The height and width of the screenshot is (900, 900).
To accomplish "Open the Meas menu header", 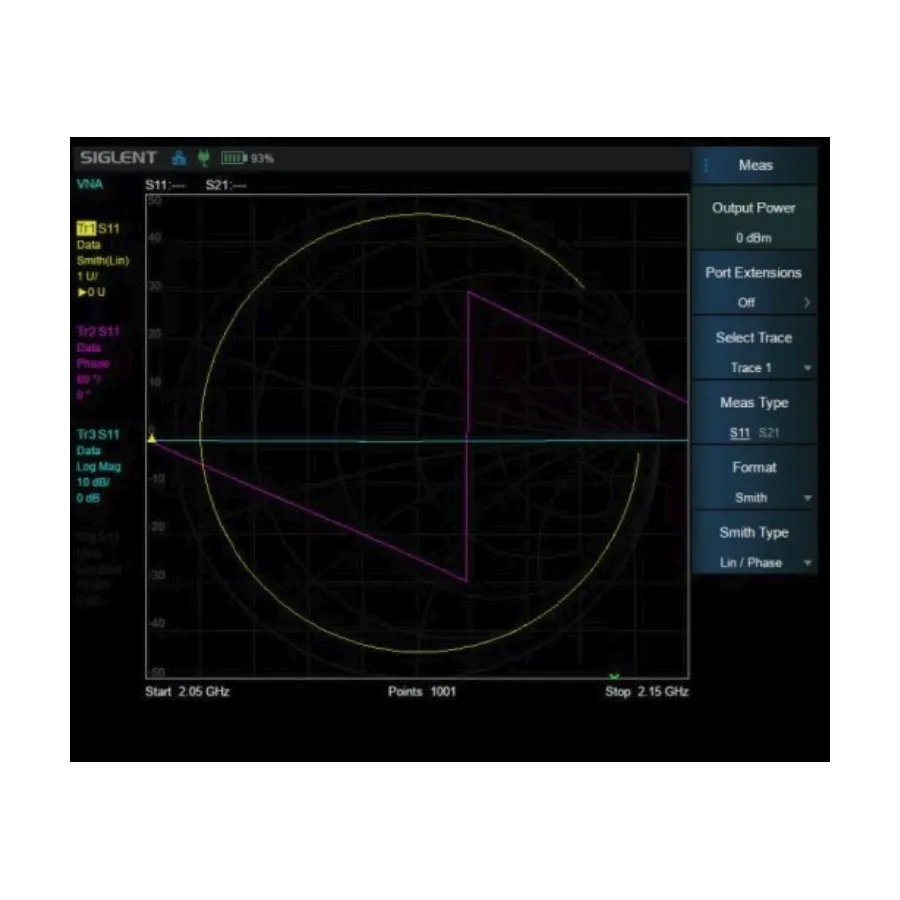I will click(x=757, y=165).
